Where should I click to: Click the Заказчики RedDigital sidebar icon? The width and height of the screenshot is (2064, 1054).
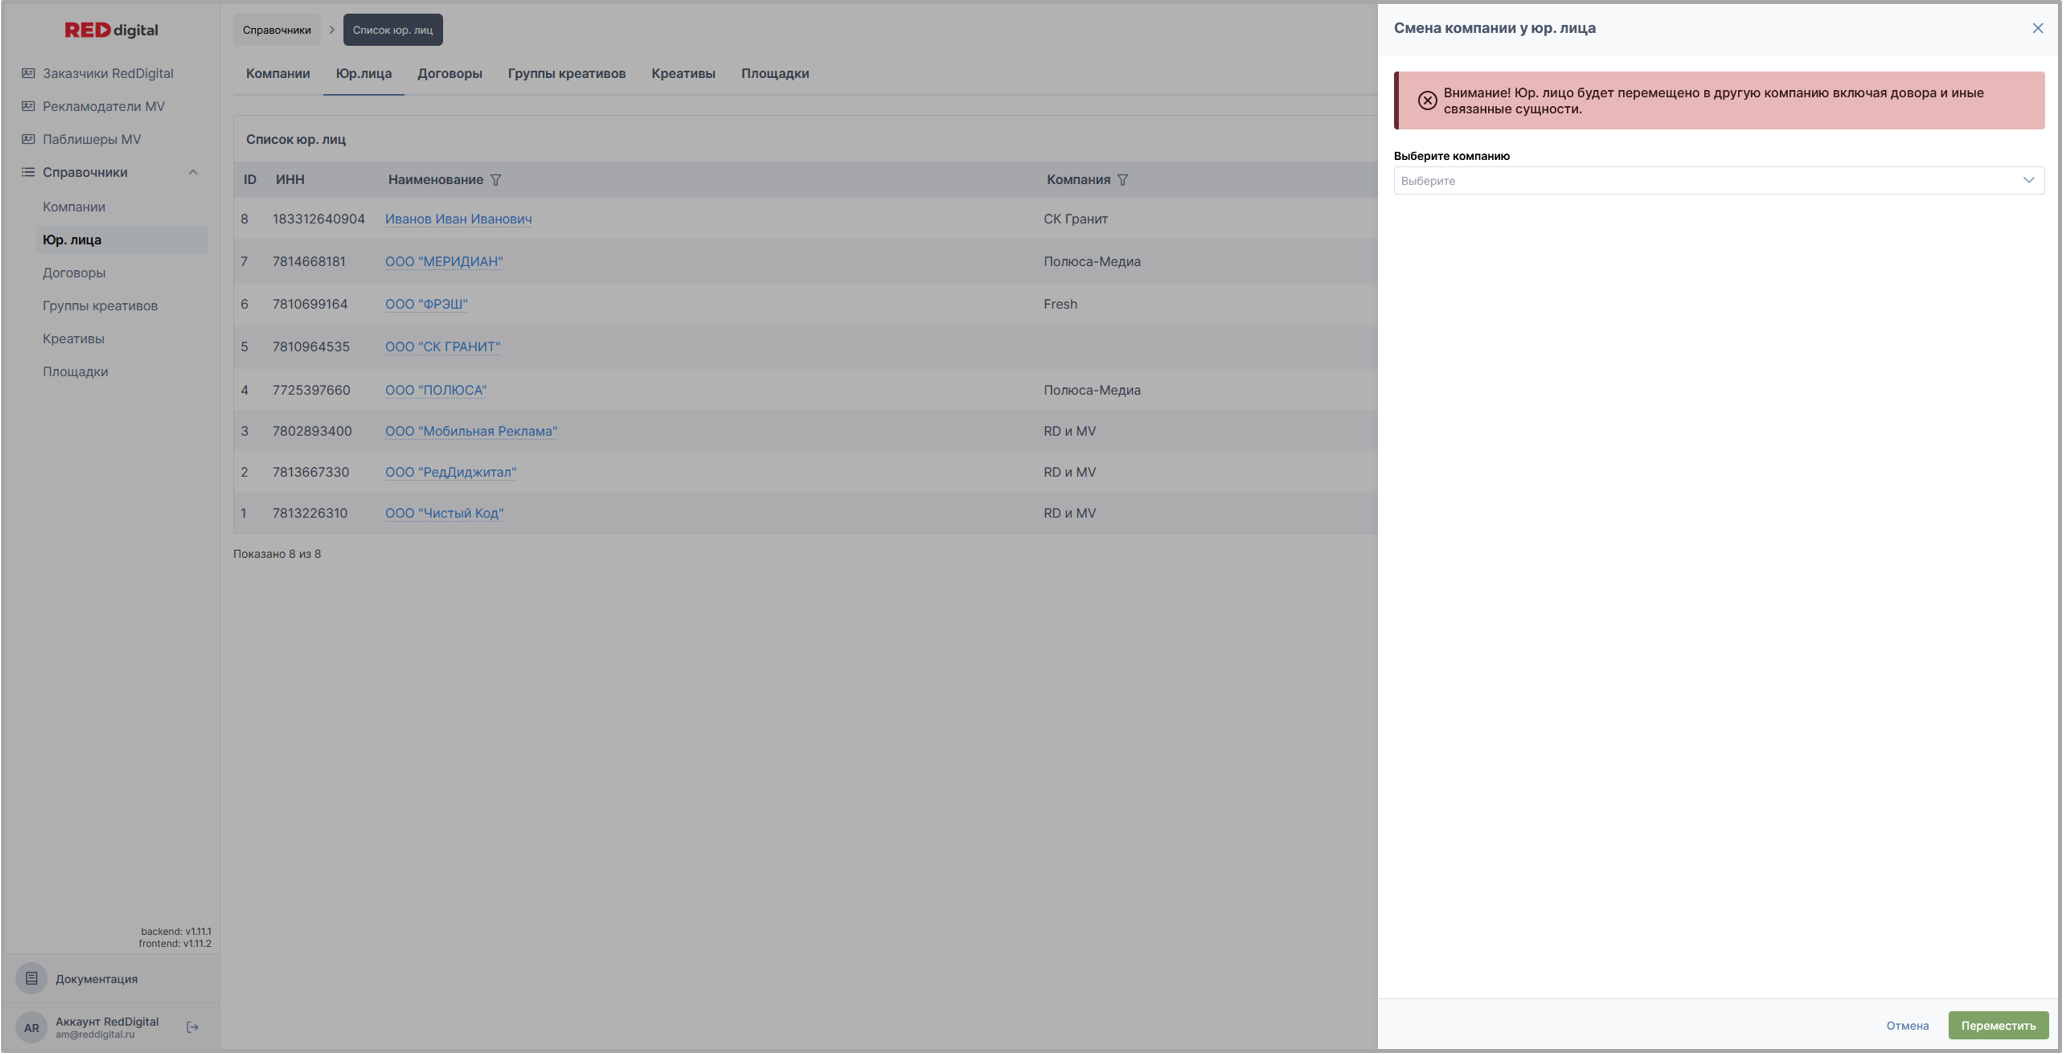pyautogui.click(x=28, y=73)
